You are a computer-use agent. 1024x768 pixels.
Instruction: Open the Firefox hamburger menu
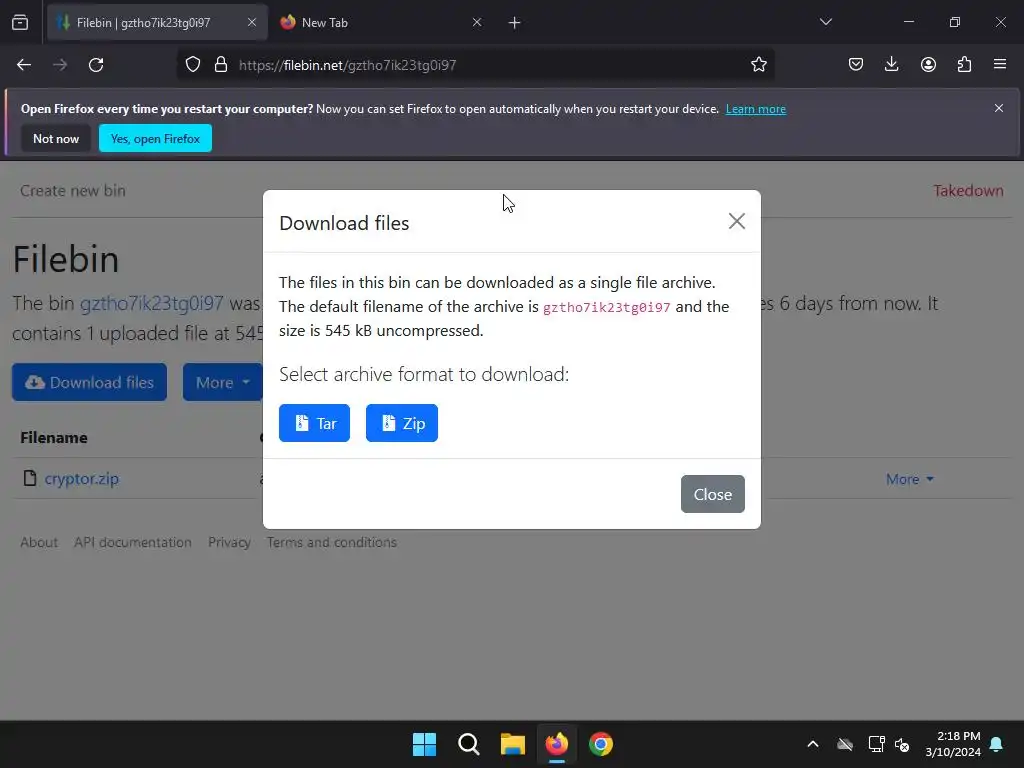1000,65
